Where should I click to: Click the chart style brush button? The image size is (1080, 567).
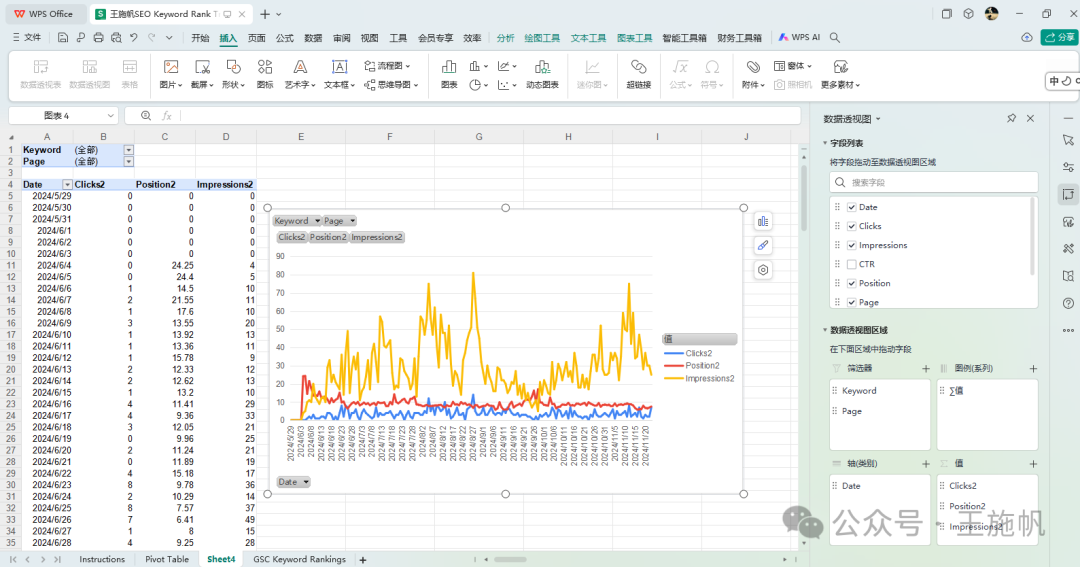pyautogui.click(x=763, y=245)
